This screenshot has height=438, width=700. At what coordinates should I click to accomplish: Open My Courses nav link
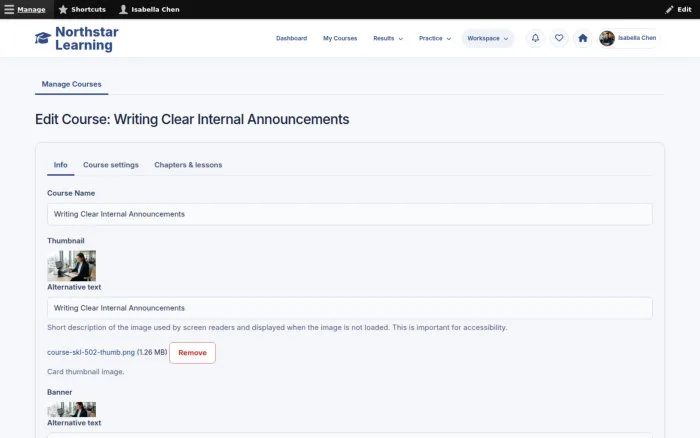click(x=340, y=38)
